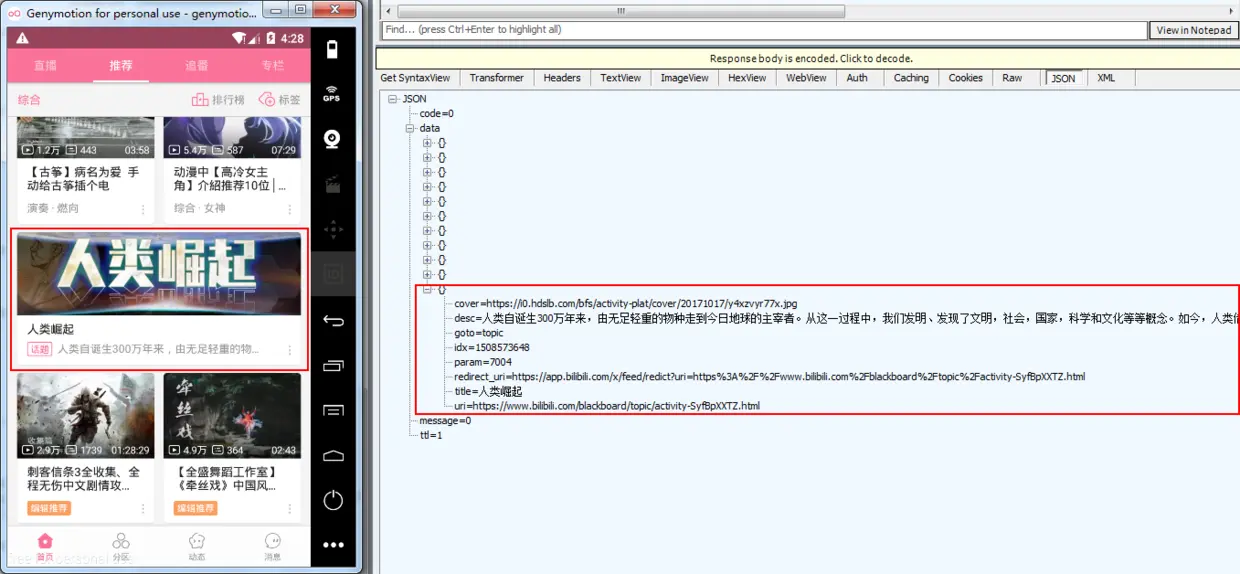Tap the 综合 category label
The width and height of the screenshot is (1240, 574).
[29, 100]
